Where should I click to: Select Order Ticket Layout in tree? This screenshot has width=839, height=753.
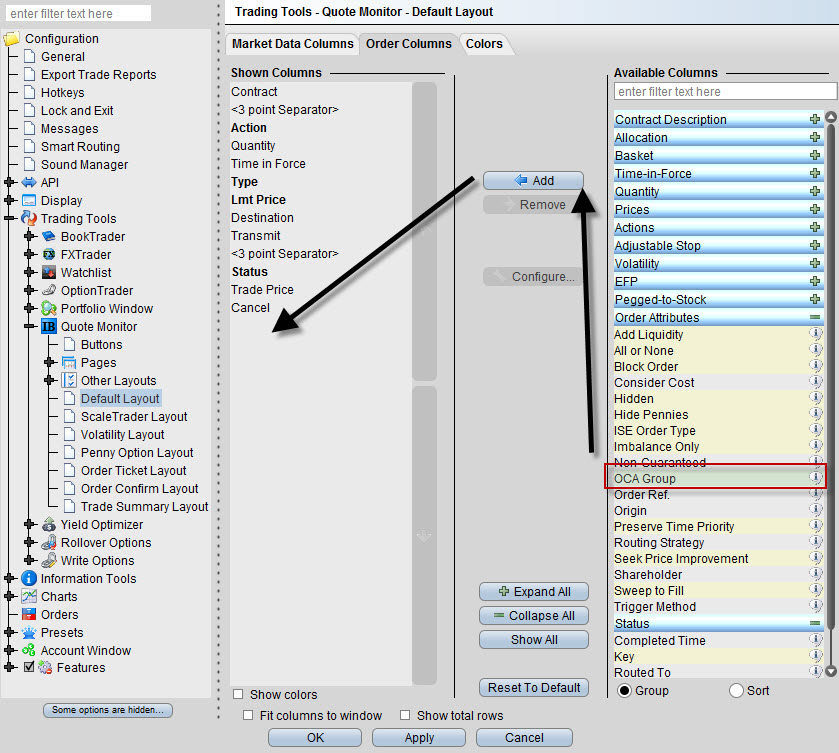pos(133,470)
